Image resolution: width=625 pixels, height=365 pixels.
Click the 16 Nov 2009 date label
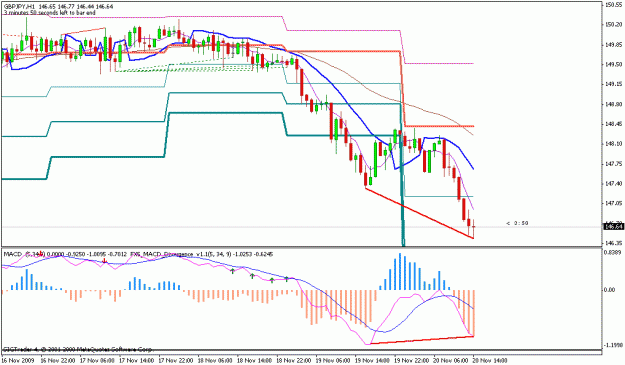pos(18,361)
